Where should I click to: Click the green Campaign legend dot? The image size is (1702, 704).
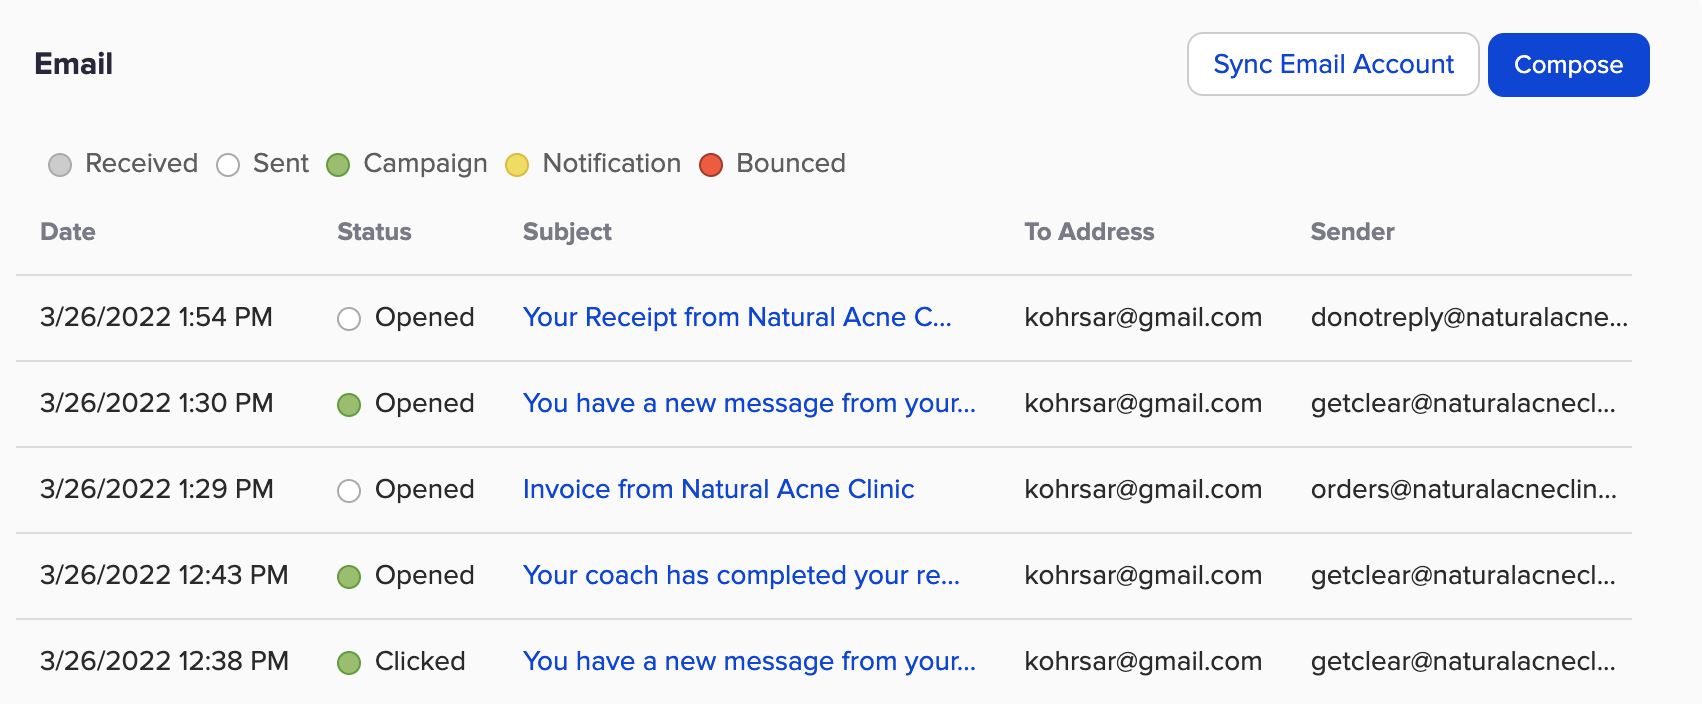coord(338,165)
